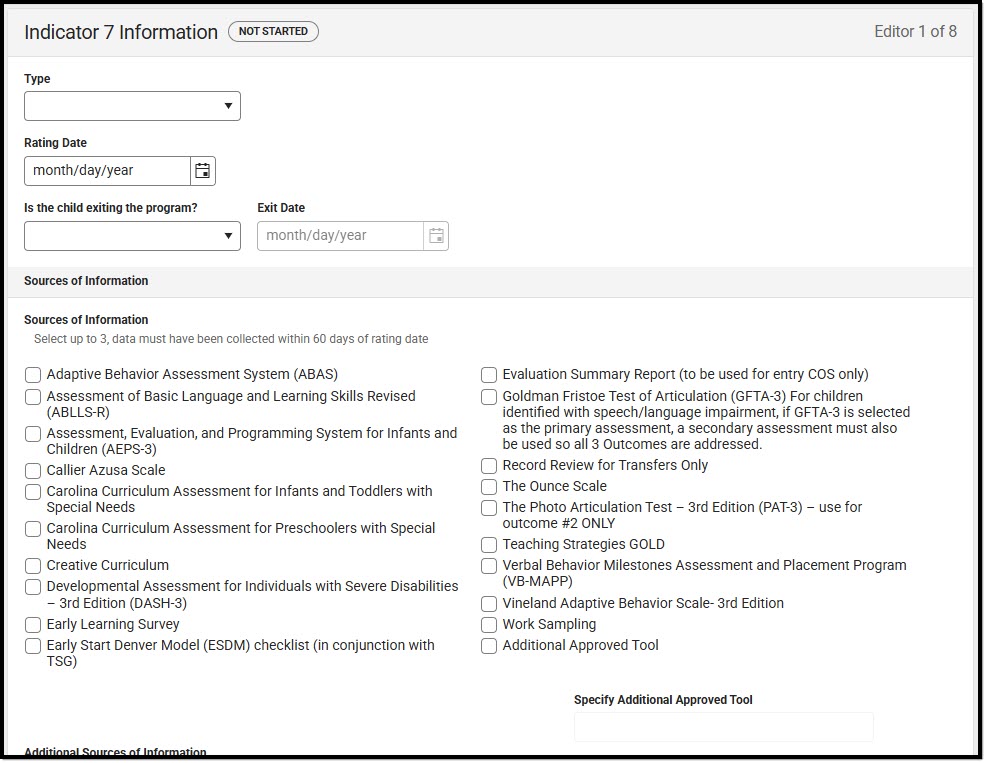Viewport: 986px width, 763px height.
Task: Select Carolina Curriculum for Infants and Toddlers
Action: [x=33, y=492]
